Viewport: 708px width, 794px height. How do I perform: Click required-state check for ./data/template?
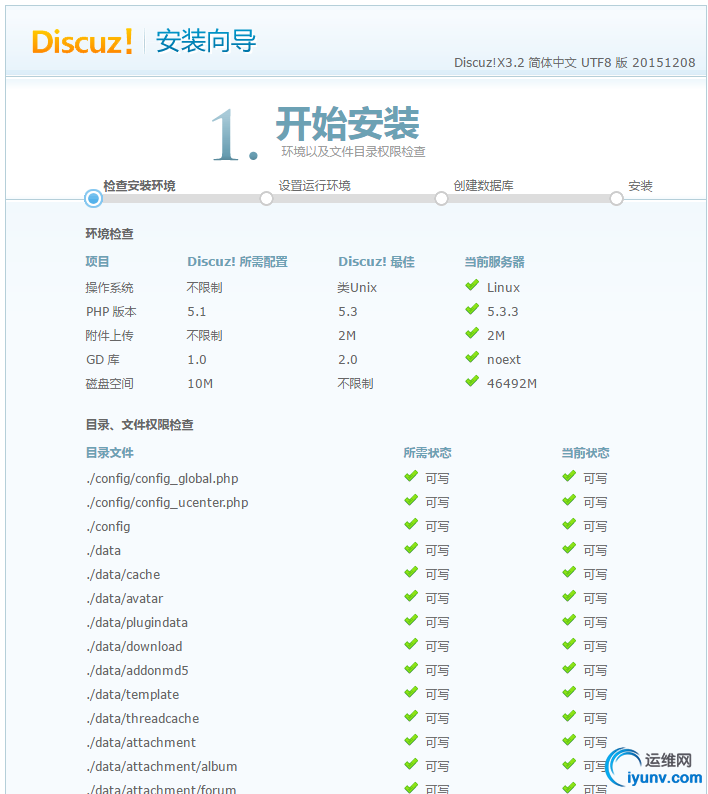(411, 692)
